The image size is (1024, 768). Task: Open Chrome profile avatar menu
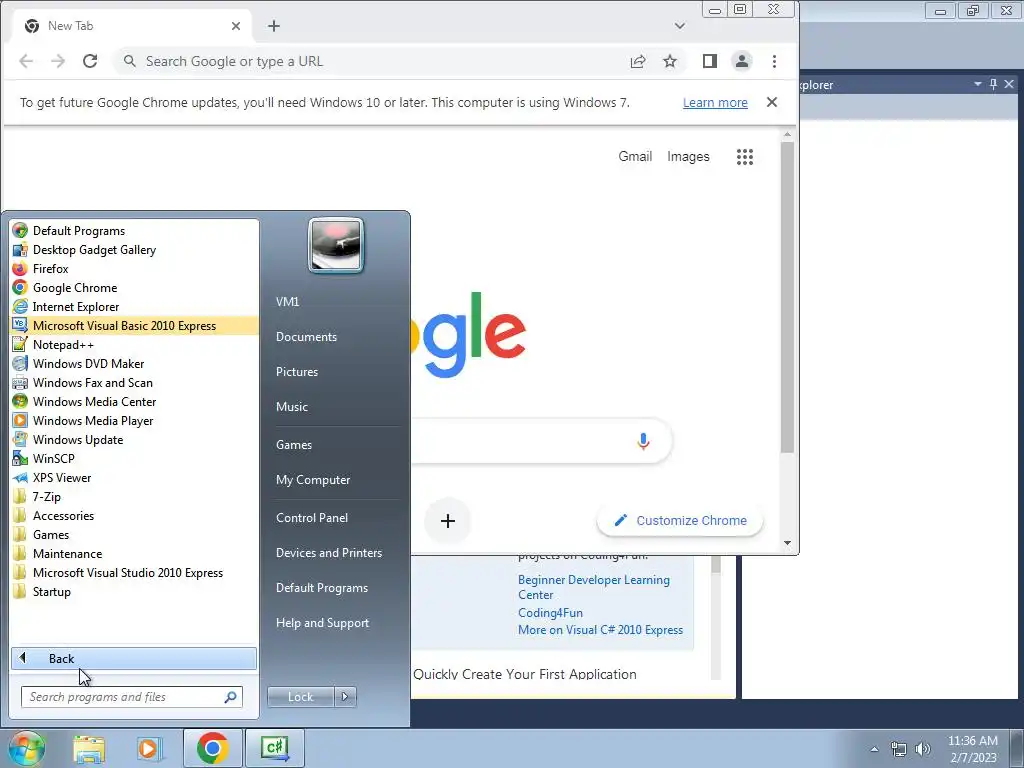click(x=742, y=61)
